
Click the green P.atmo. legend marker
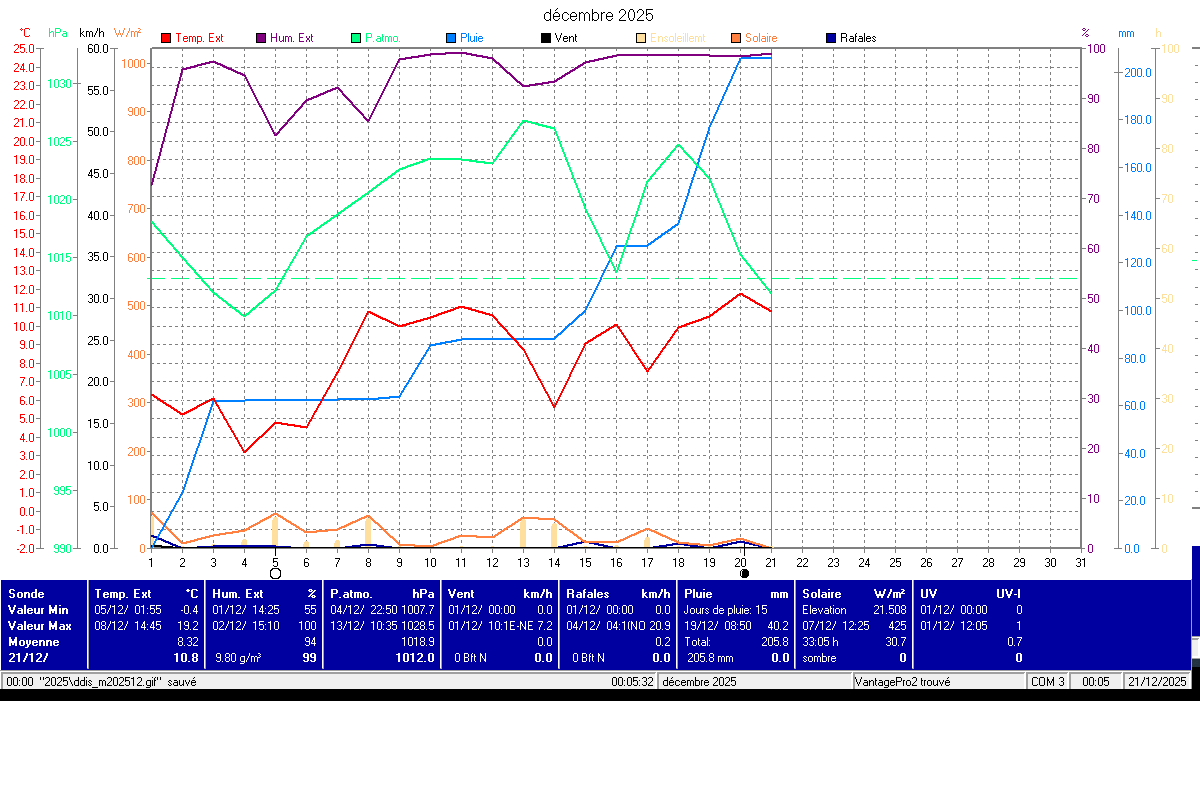356,38
